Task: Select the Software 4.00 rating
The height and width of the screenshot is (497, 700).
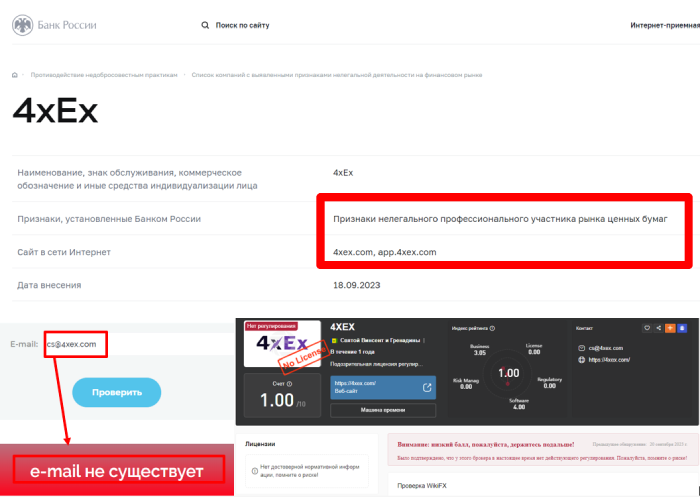Action: click(x=519, y=404)
